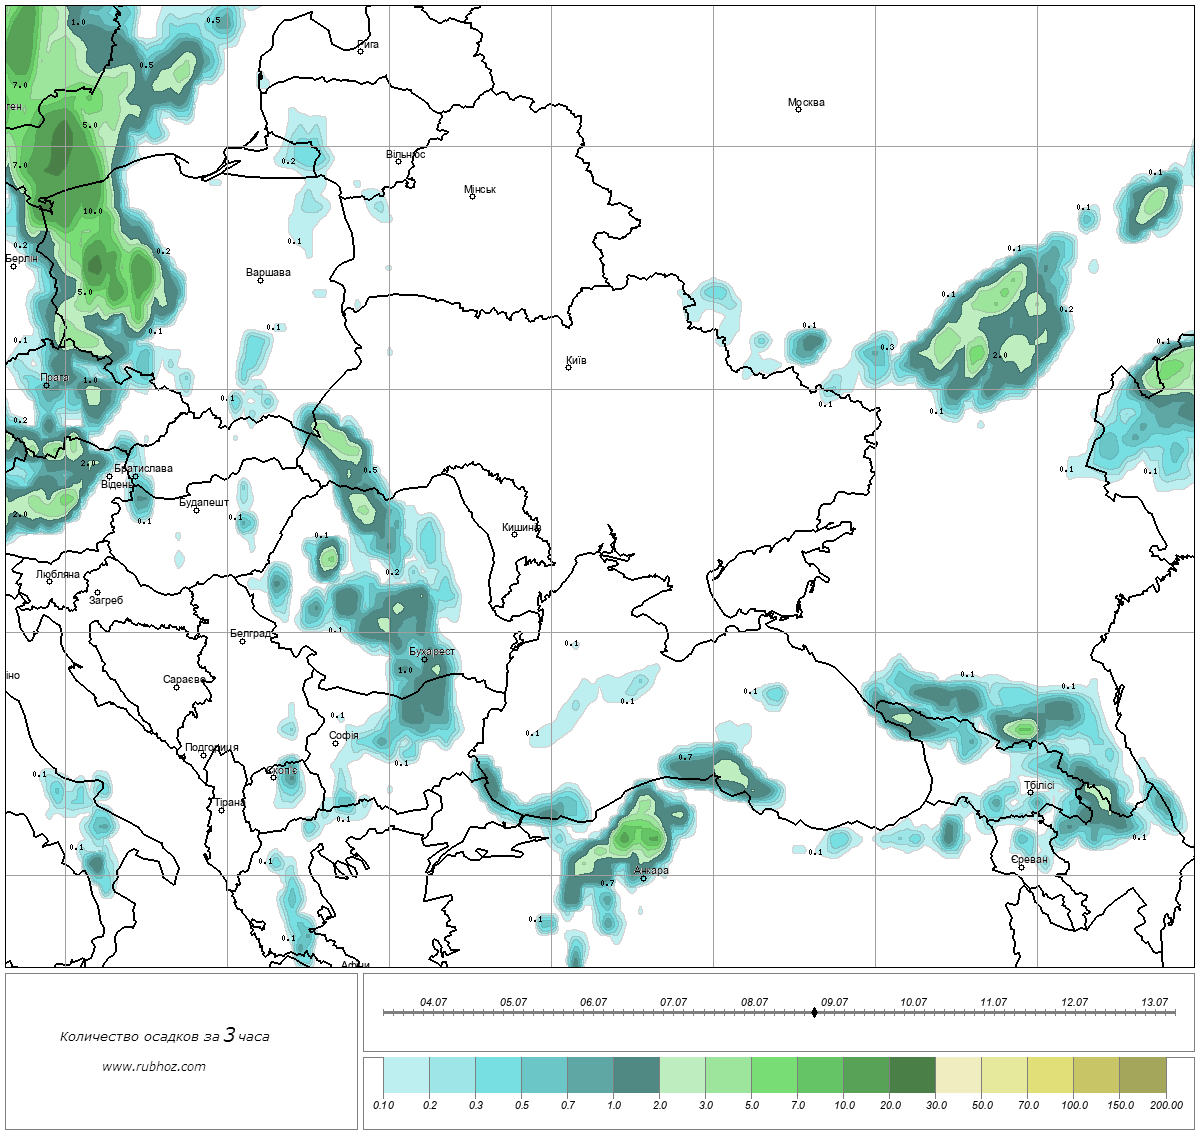Select the Moscow city marker

(799, 109)
